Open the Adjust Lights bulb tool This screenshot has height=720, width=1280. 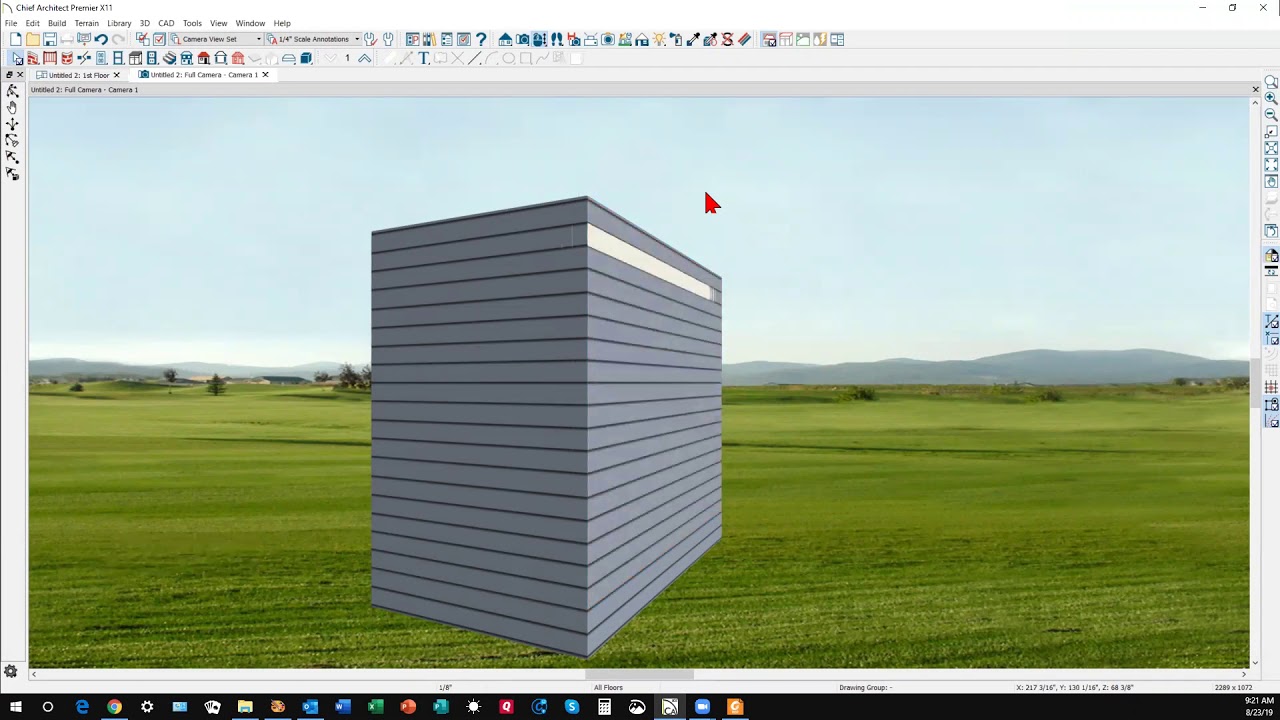coord(658,39)
